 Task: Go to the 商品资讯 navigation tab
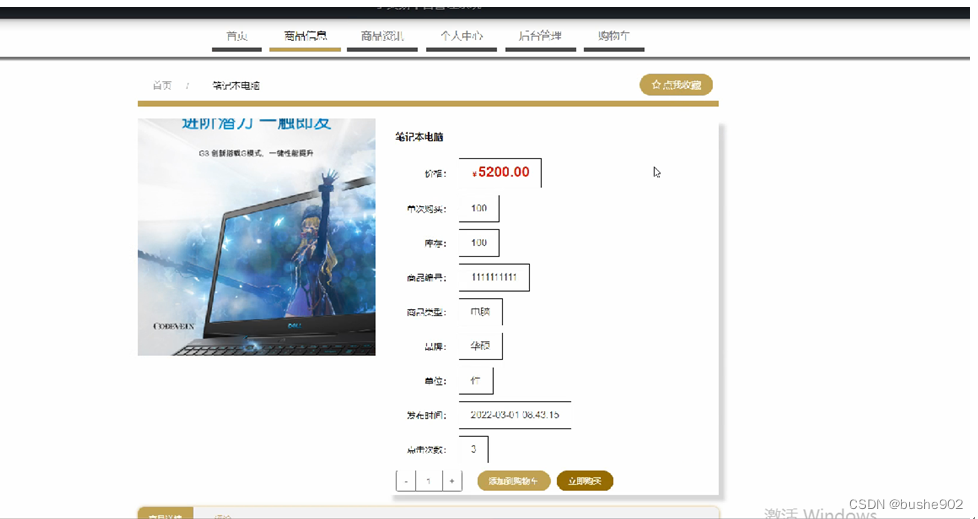point(382,37)
